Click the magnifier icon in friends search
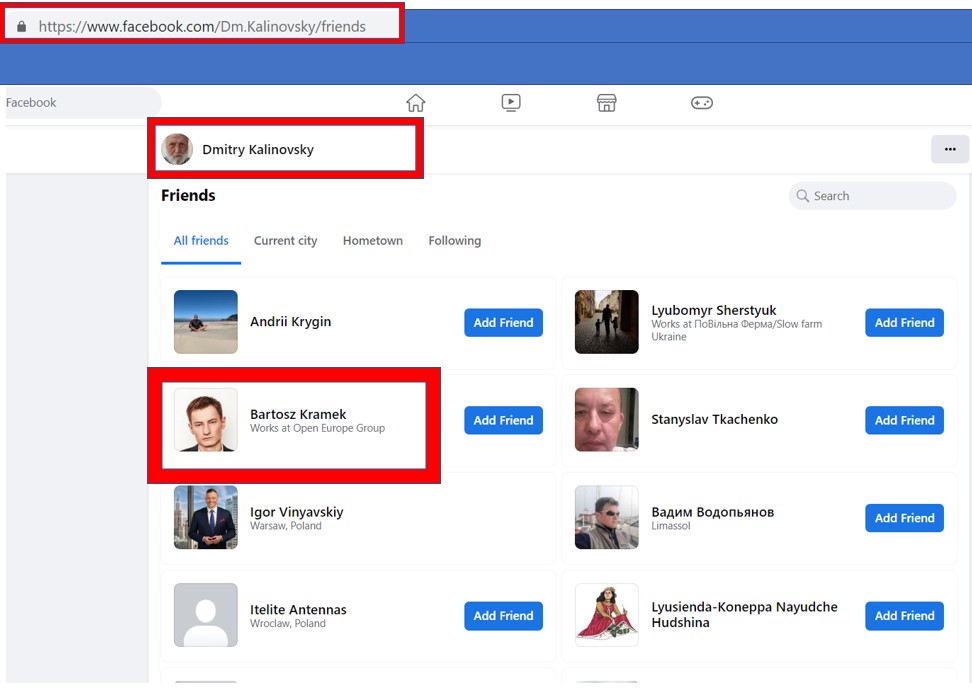 pyautogui.click(x=802, y=196)
